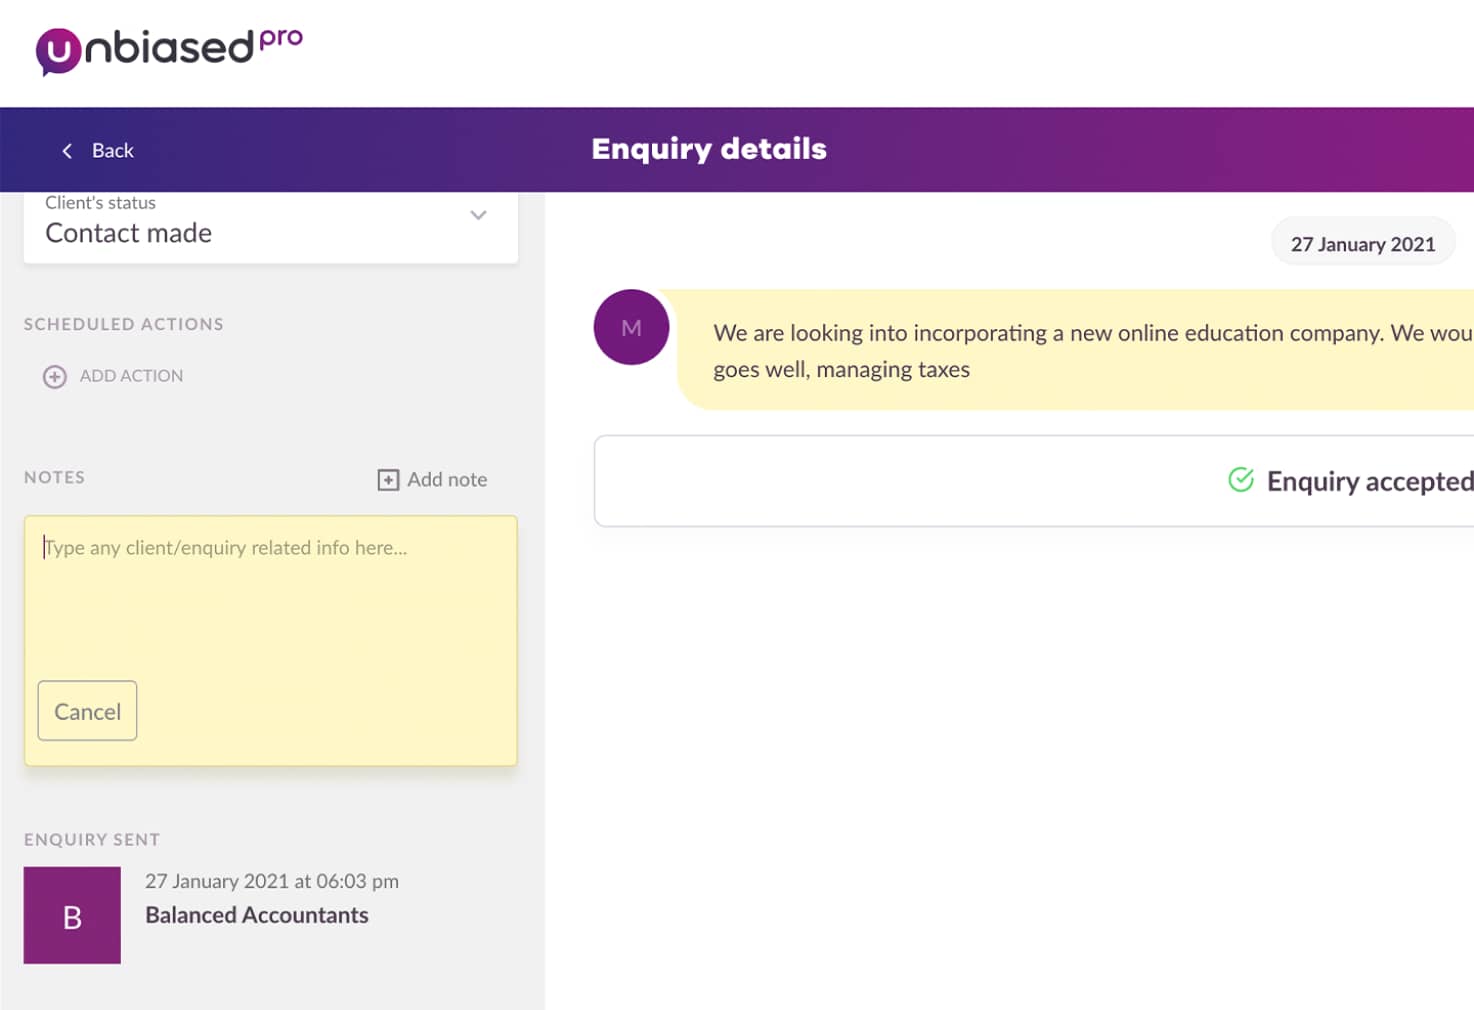Click the plus circle Add Action icon
Viewport: 1474px width, 1010px height.
(x=55, y=377)
